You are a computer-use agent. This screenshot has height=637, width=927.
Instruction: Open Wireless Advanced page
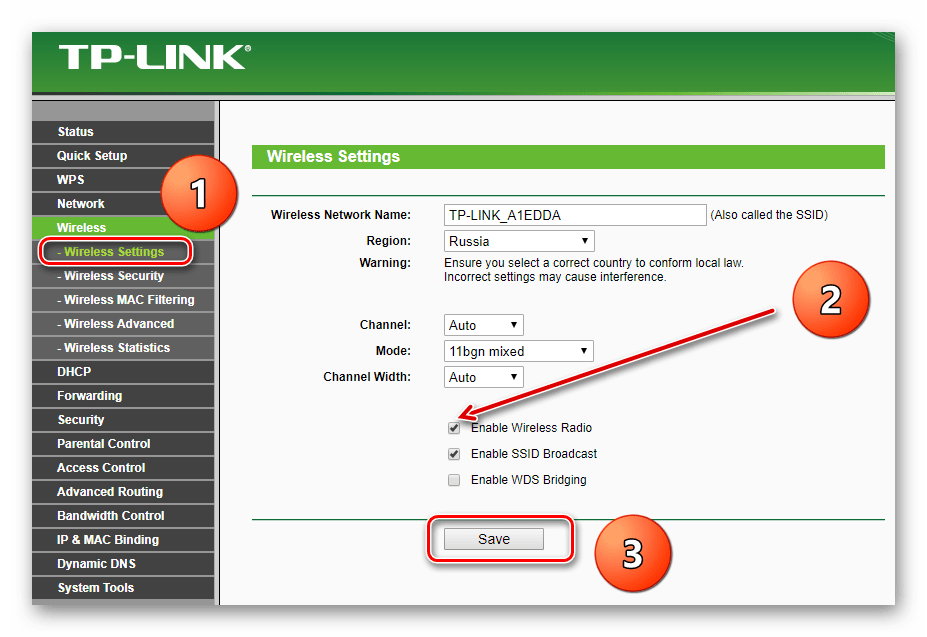tap(123, 324)
